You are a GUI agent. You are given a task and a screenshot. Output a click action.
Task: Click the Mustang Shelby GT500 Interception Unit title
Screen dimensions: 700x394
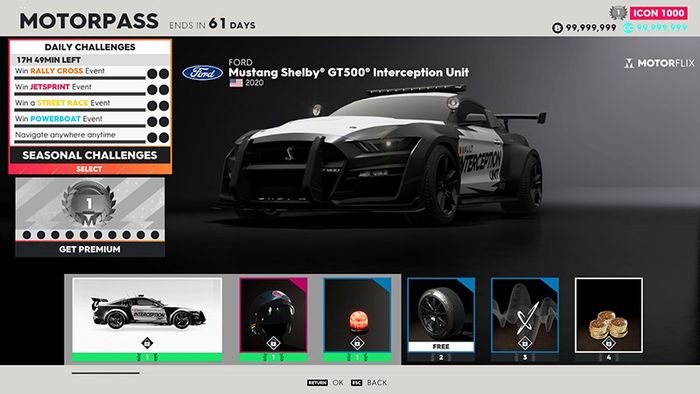click(349, 72)
